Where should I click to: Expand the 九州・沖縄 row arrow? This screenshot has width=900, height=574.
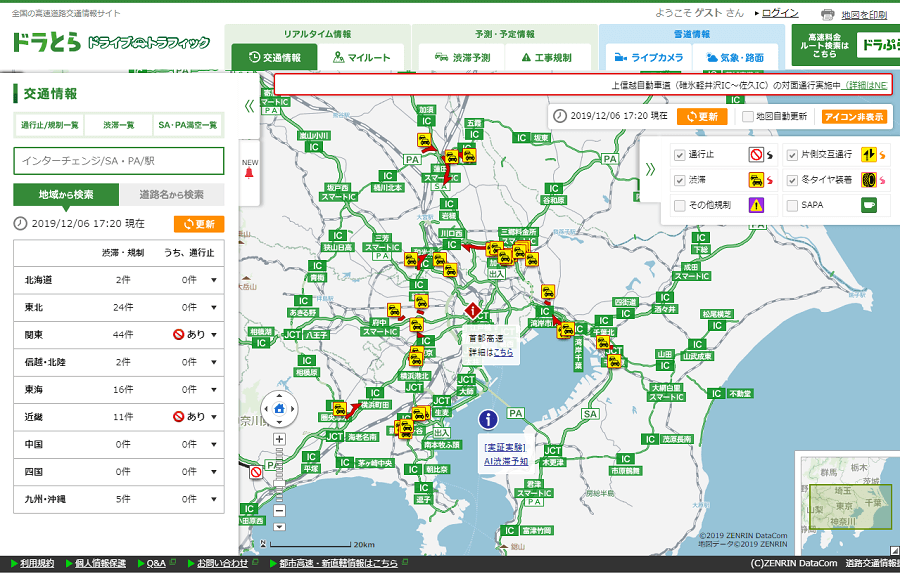214,499
